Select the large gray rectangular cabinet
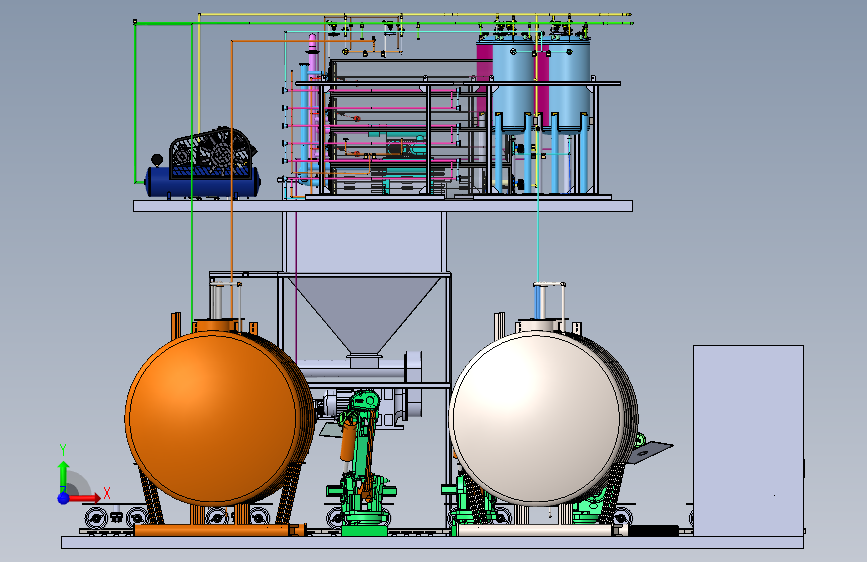This screenshot has height=562, width=867. point(748,441)
